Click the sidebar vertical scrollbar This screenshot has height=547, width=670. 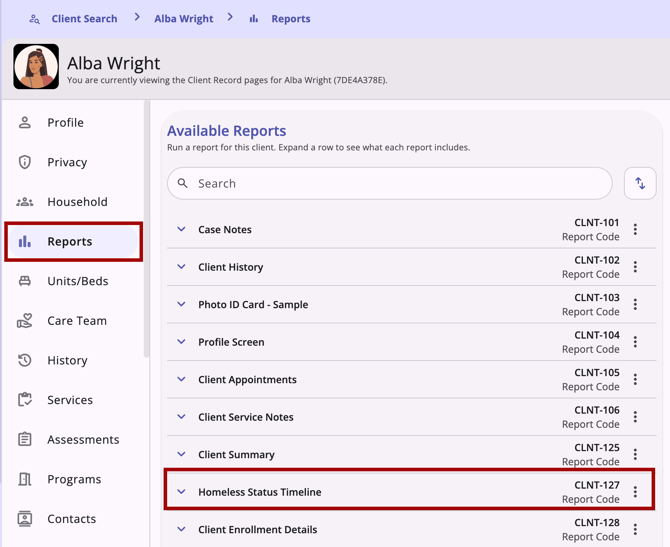[x=147, y=229]
